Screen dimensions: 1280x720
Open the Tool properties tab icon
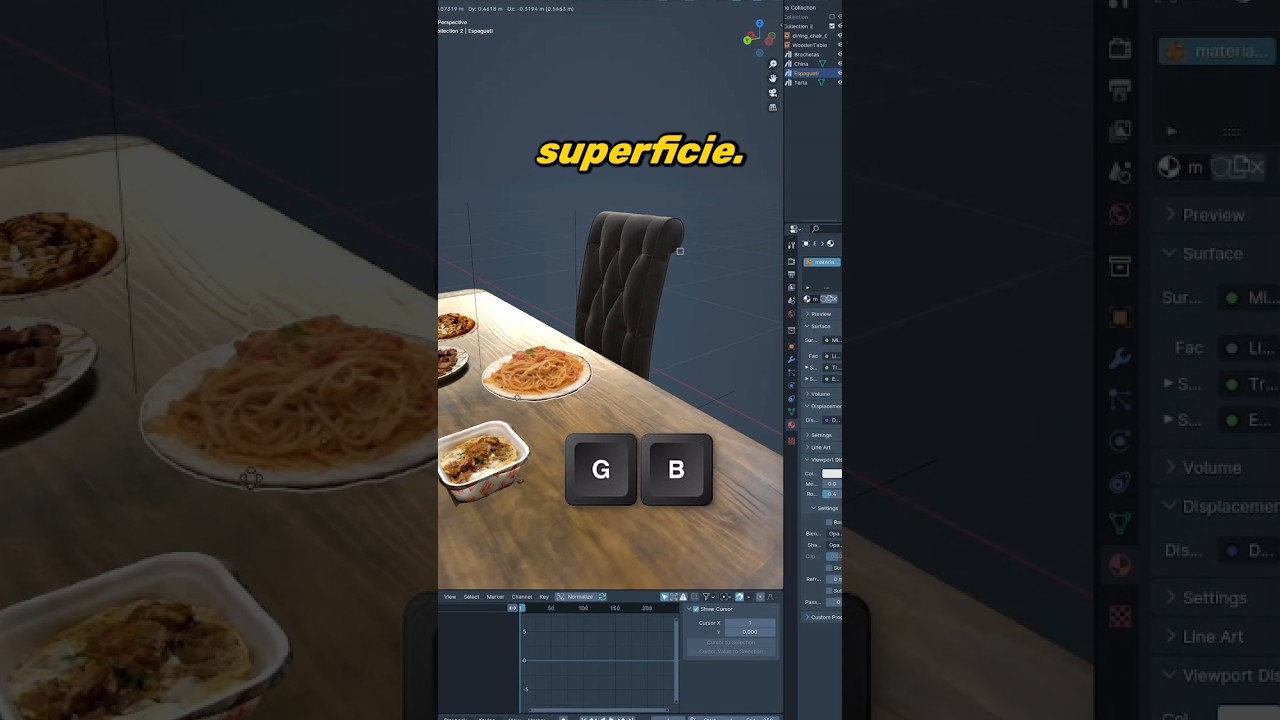[x=791, y=246]
